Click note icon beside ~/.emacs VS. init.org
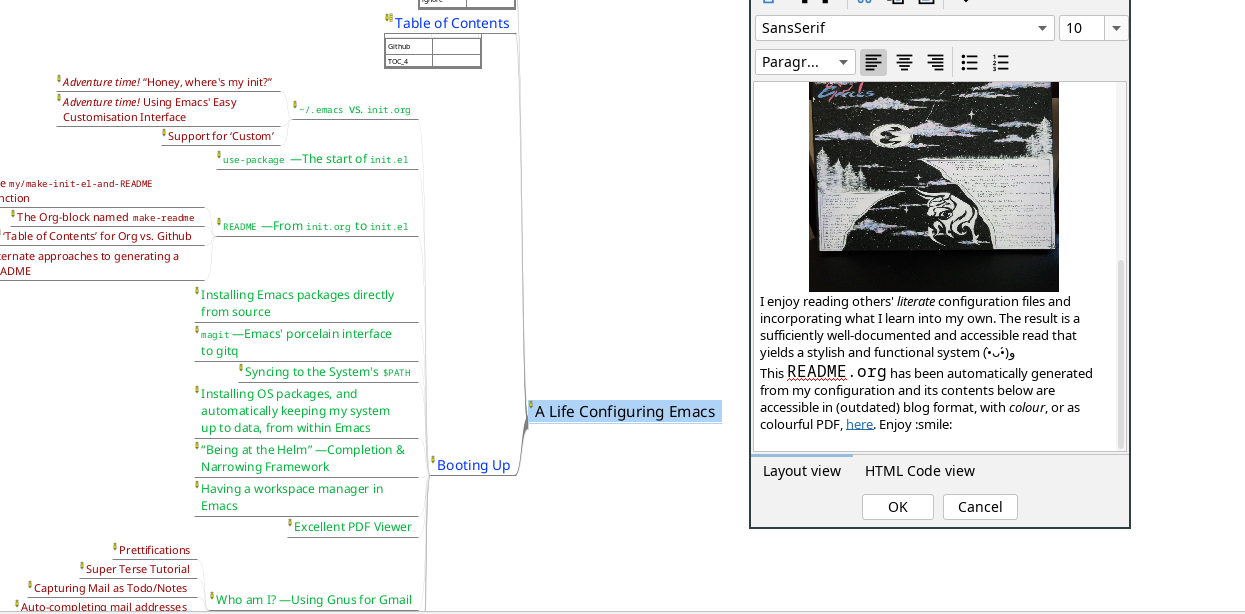Image resolution: width=1245 pixels, height=614 pixels. (295, 104)
